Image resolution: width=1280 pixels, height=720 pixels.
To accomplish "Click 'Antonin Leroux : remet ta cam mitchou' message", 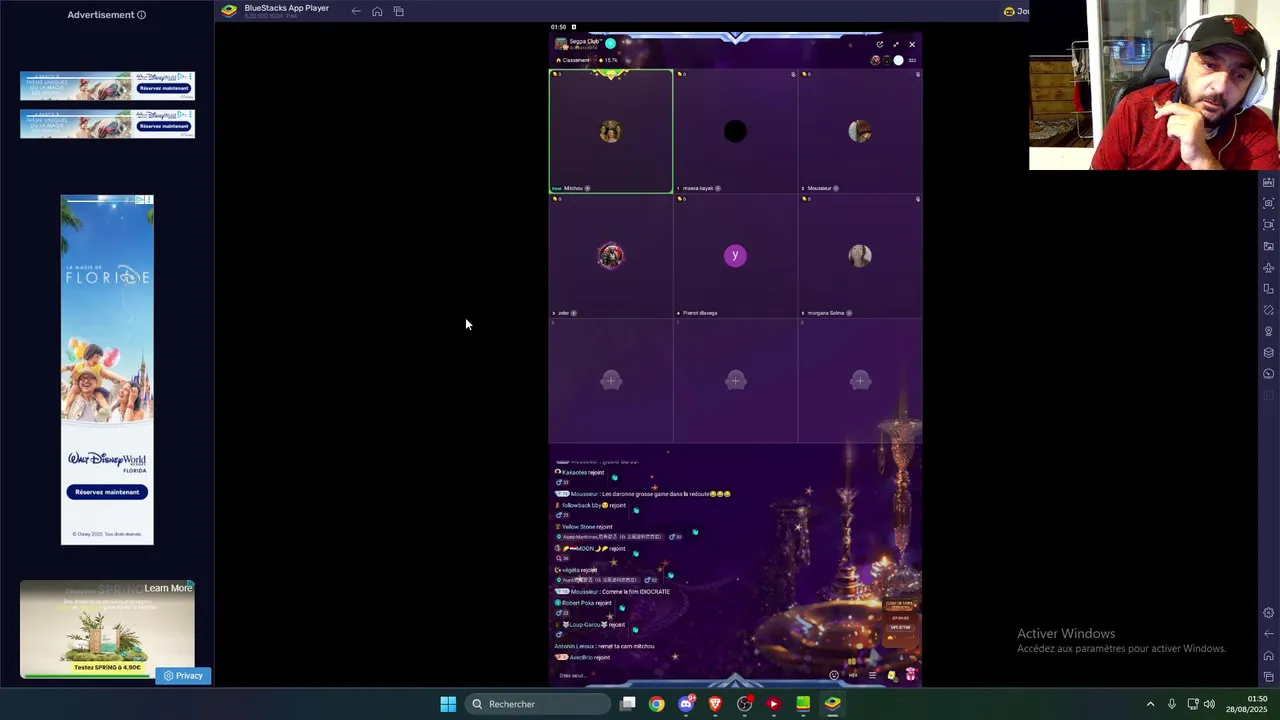I will tap(604, 646).
